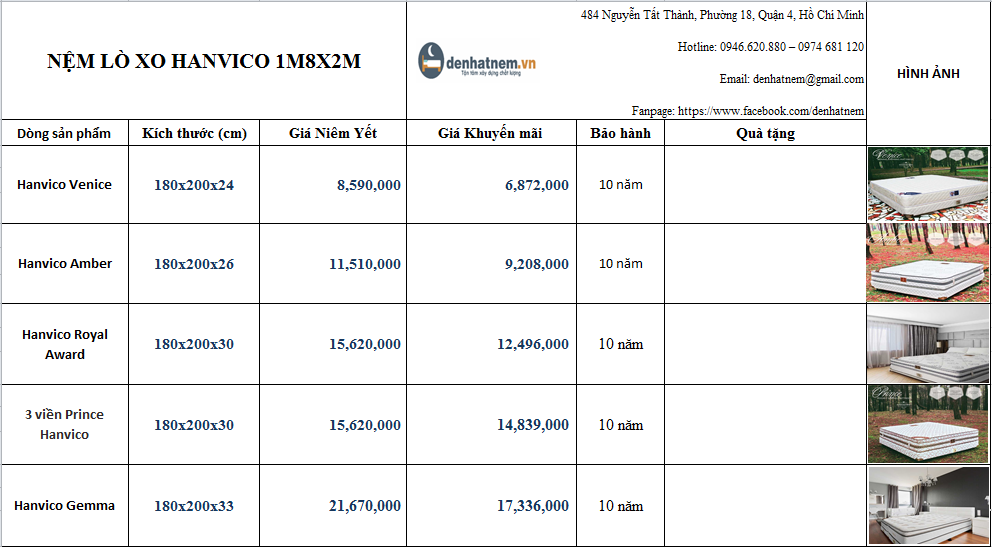The image size is (992, 547).
Task: Select the Hanvico Venice product cell
Action: click(65, 185)
